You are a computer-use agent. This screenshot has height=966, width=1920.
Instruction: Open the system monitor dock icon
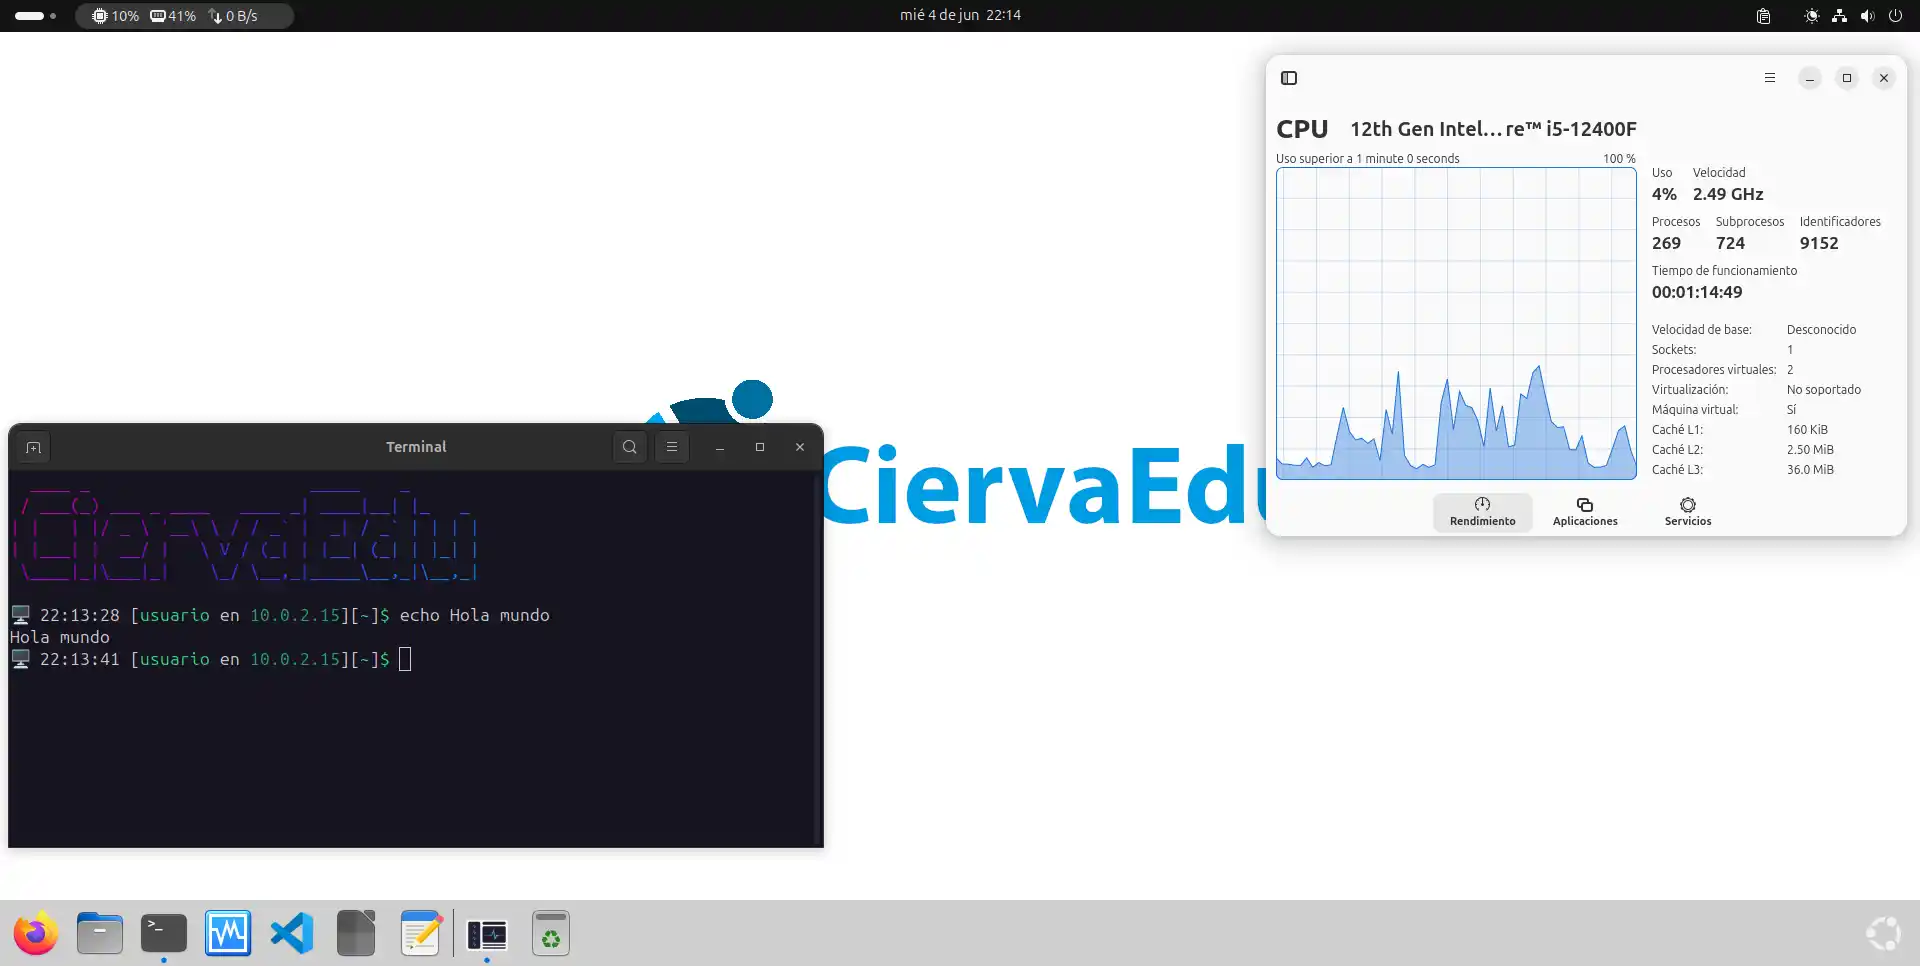(x=228, y=934)
